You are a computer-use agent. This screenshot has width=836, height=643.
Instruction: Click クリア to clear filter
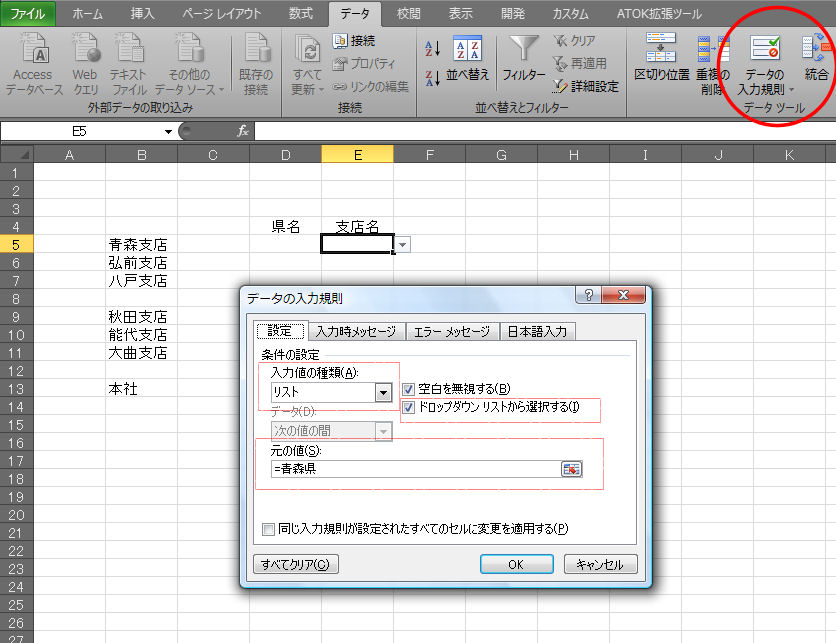(x=574, y=41)
